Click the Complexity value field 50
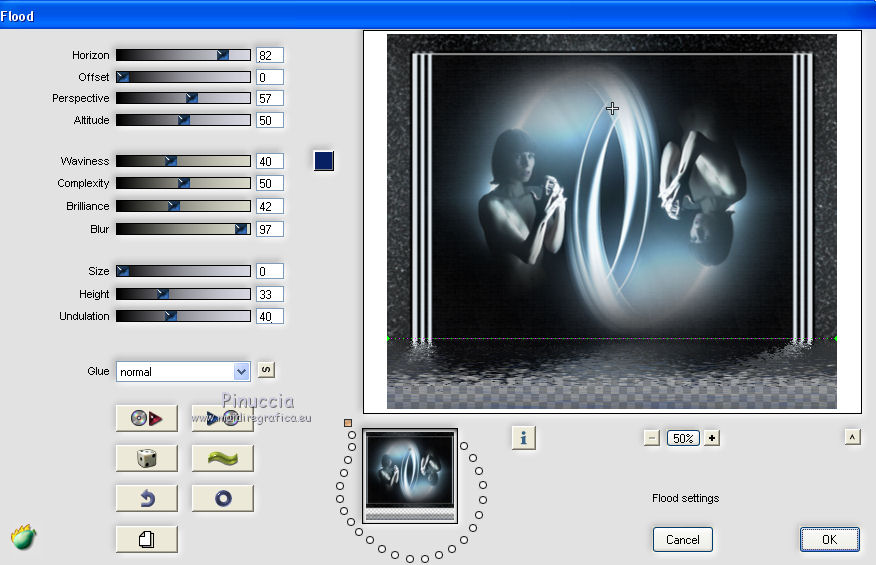The image size is (876, 565). click(270, 183)
